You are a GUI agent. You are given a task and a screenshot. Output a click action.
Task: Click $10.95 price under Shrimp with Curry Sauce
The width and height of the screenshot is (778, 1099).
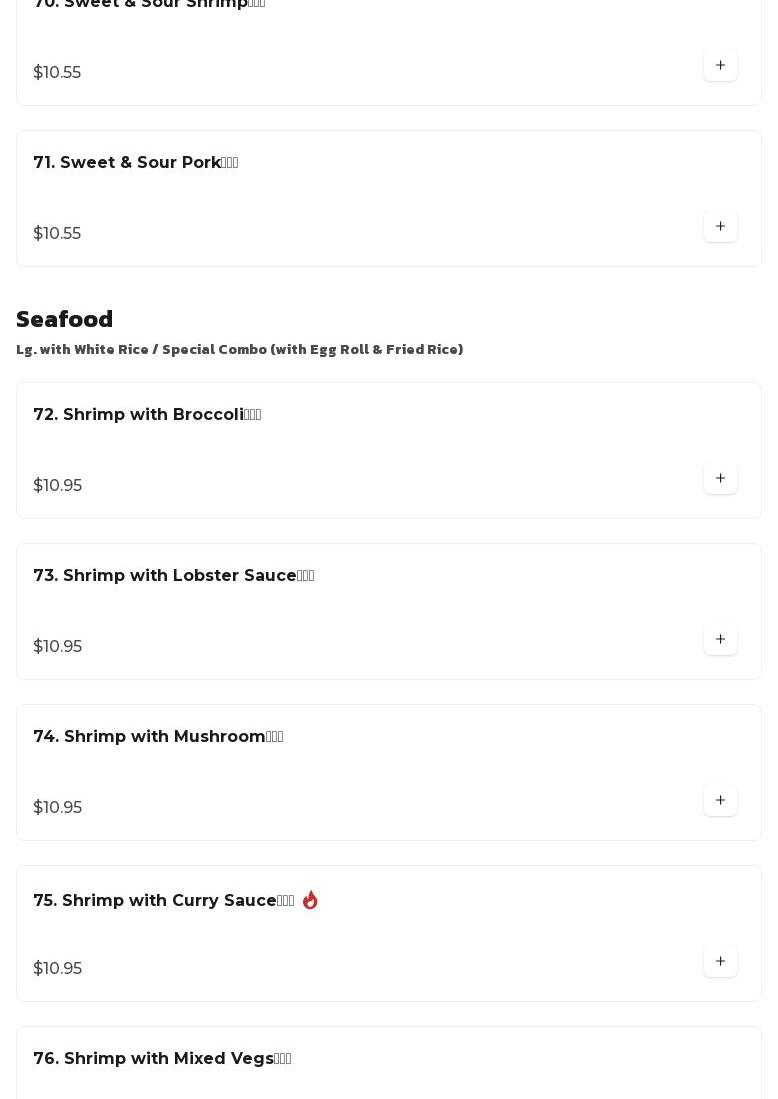[58, 969]
